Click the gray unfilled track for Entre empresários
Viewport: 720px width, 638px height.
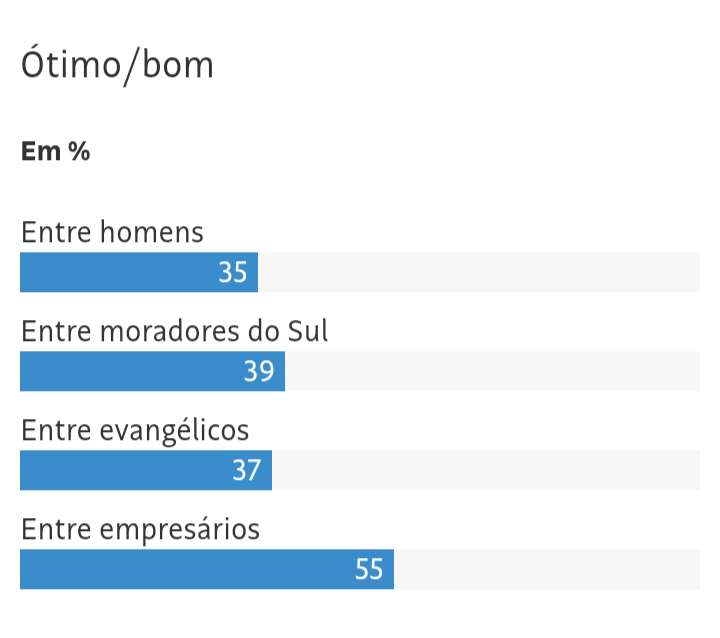coord(546,569)
